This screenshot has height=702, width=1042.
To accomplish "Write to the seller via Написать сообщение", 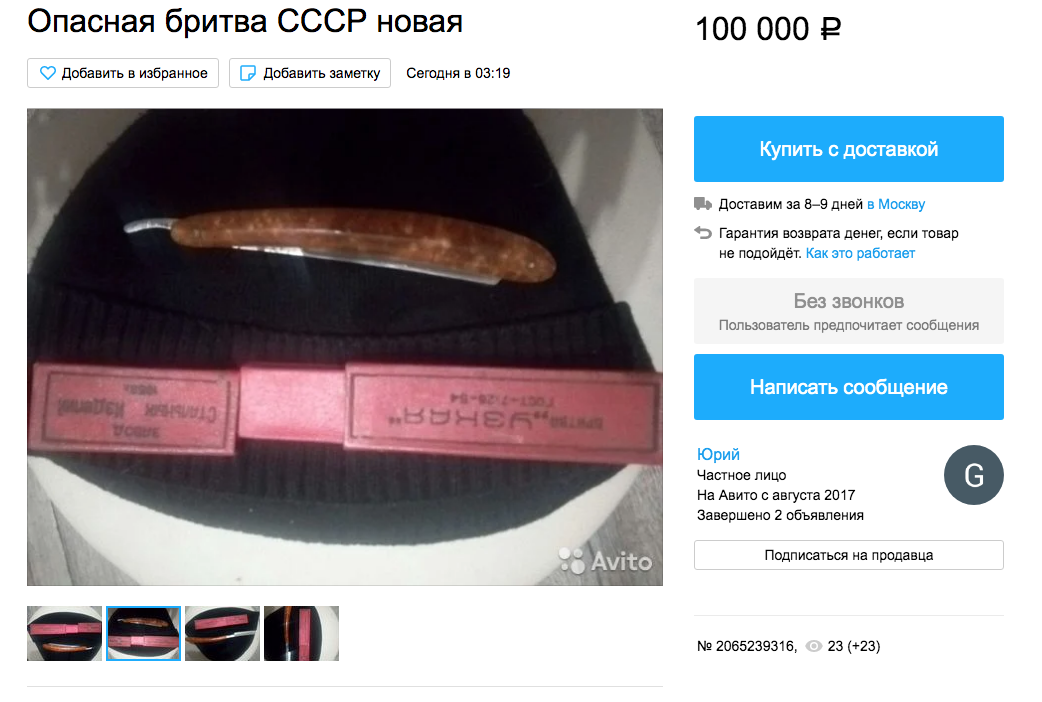I will [849, 387].
